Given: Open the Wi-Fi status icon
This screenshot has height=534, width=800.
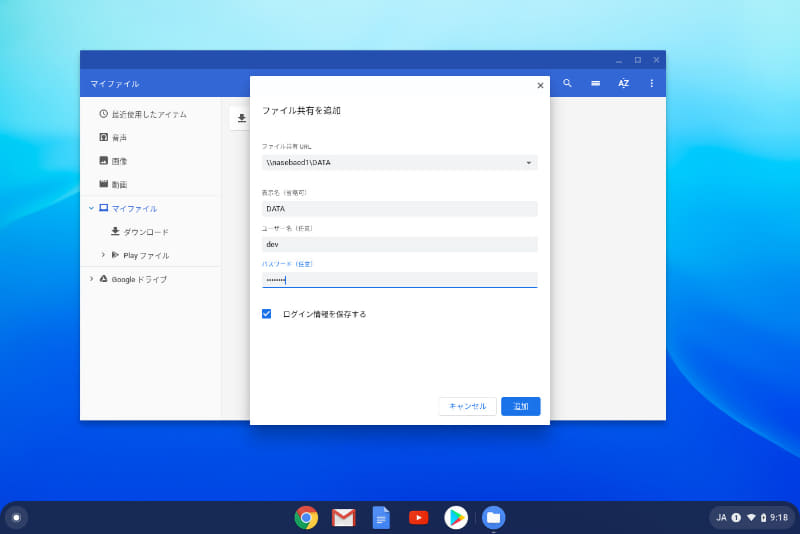Looking at the screenshot, I should pyautogui.click(x=751, y=518).
